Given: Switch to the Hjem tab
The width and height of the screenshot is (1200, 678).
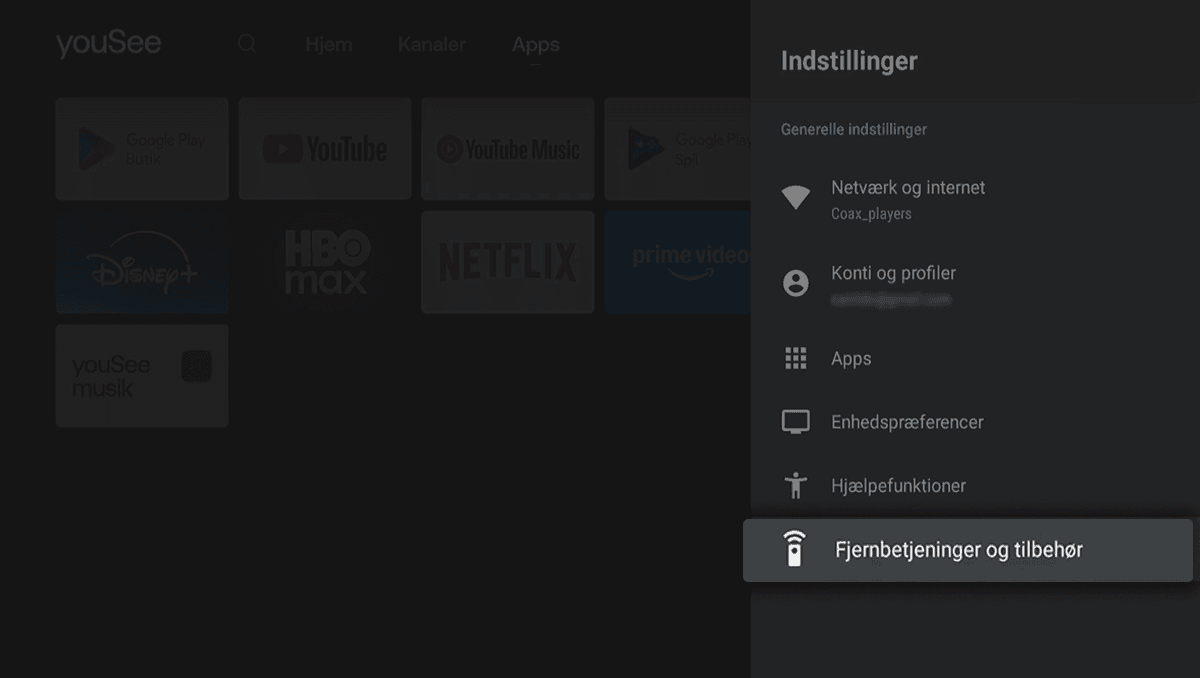Looking at the screenshot, I should click(329, 45).
